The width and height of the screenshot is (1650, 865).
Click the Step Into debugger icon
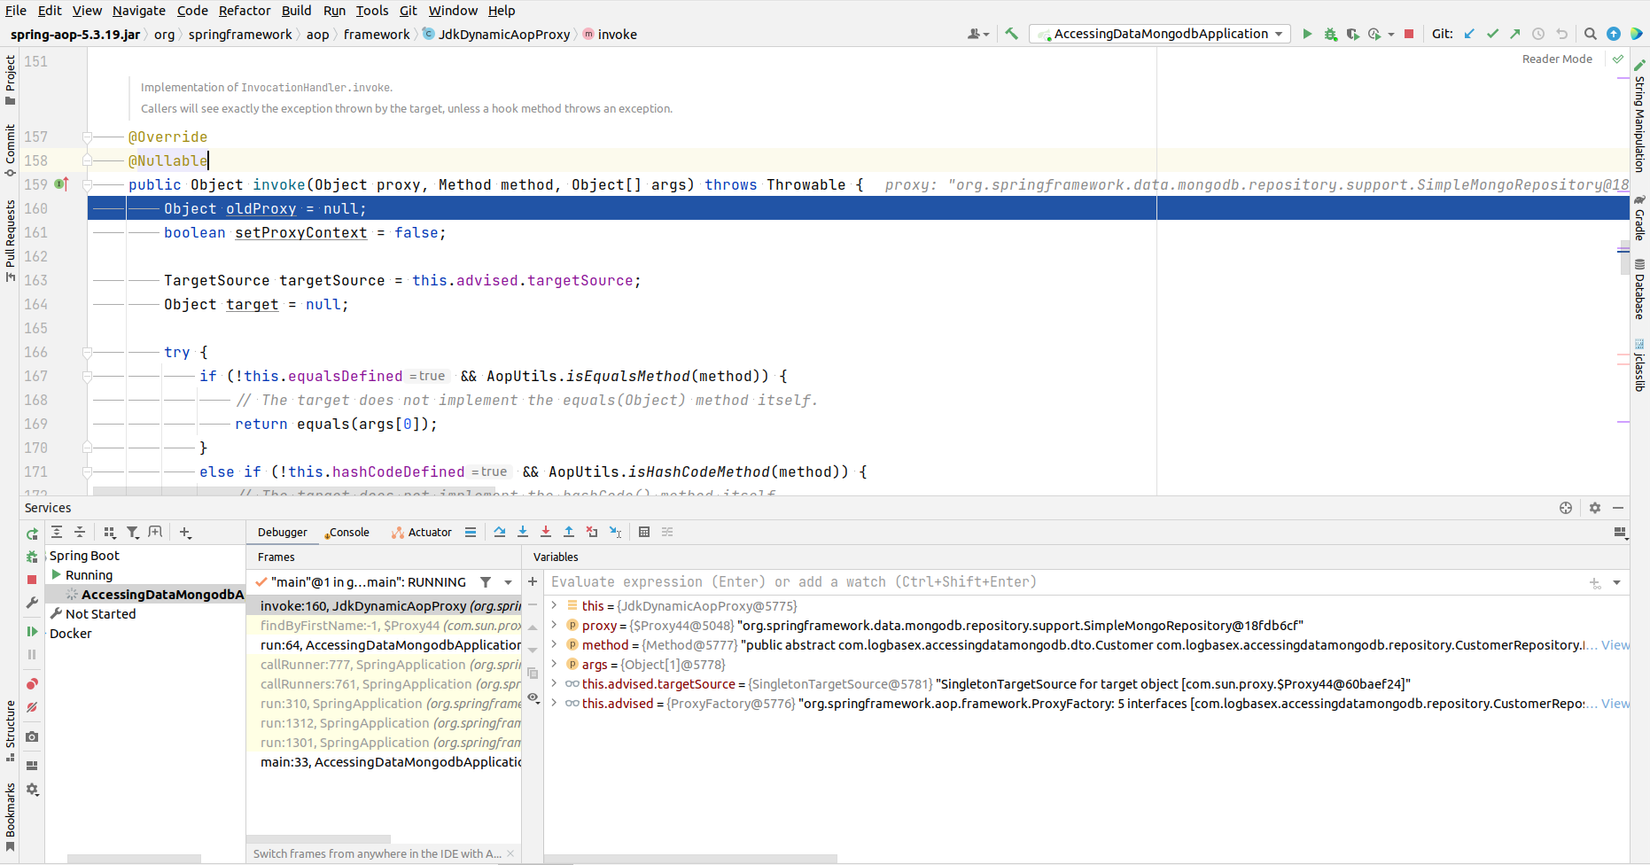[x=522, y=532]
